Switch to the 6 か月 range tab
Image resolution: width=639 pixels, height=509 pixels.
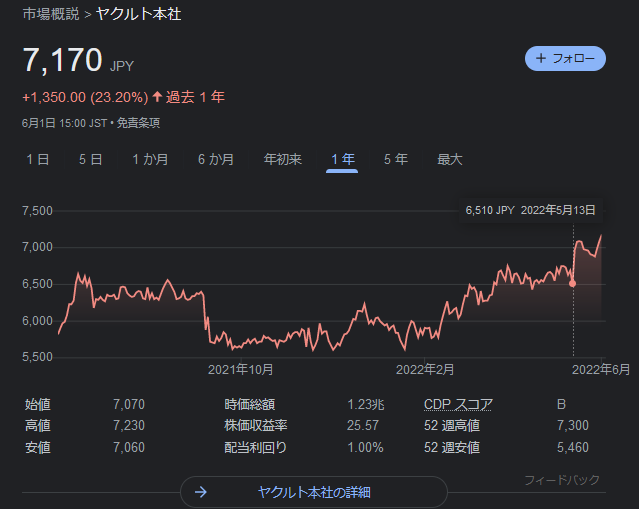coord(216,159)
